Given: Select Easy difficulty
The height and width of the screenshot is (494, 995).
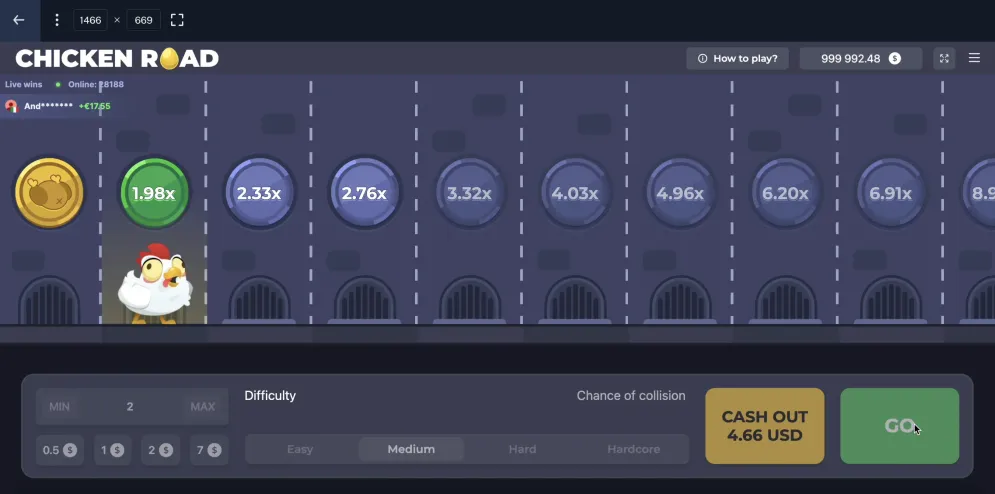Looking at the screenshot, I should click(300, 449).
